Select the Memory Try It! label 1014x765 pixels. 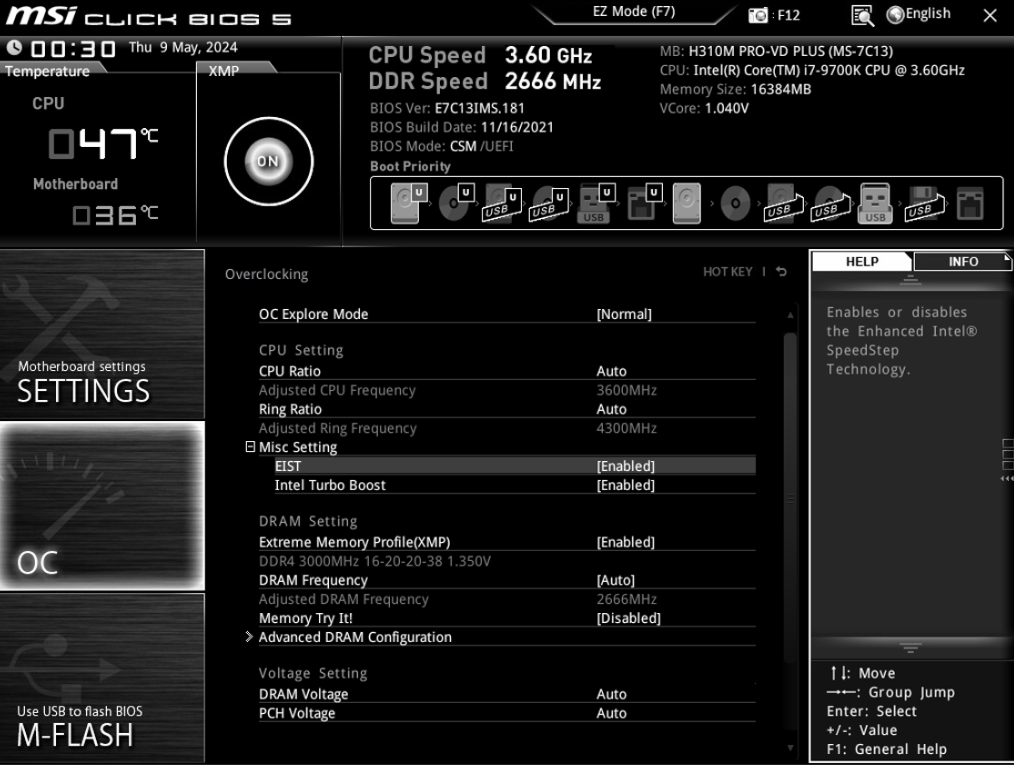pyautogui.click(x=305, y=618)
